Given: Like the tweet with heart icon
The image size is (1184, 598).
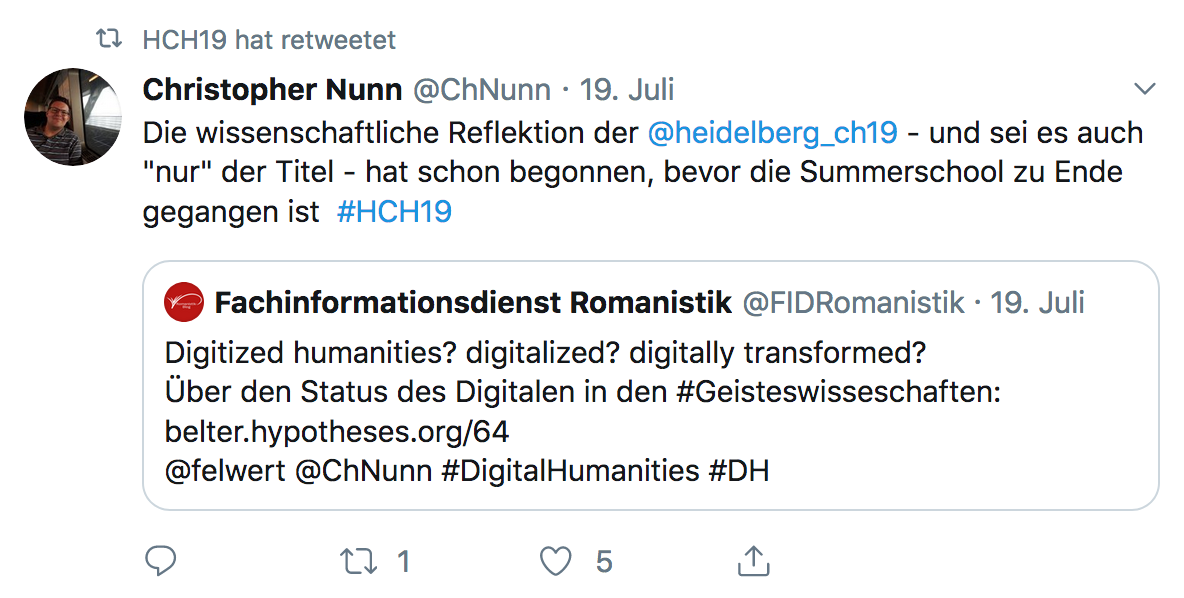Looking at the screenshot, I should click(x=555, y=561).
